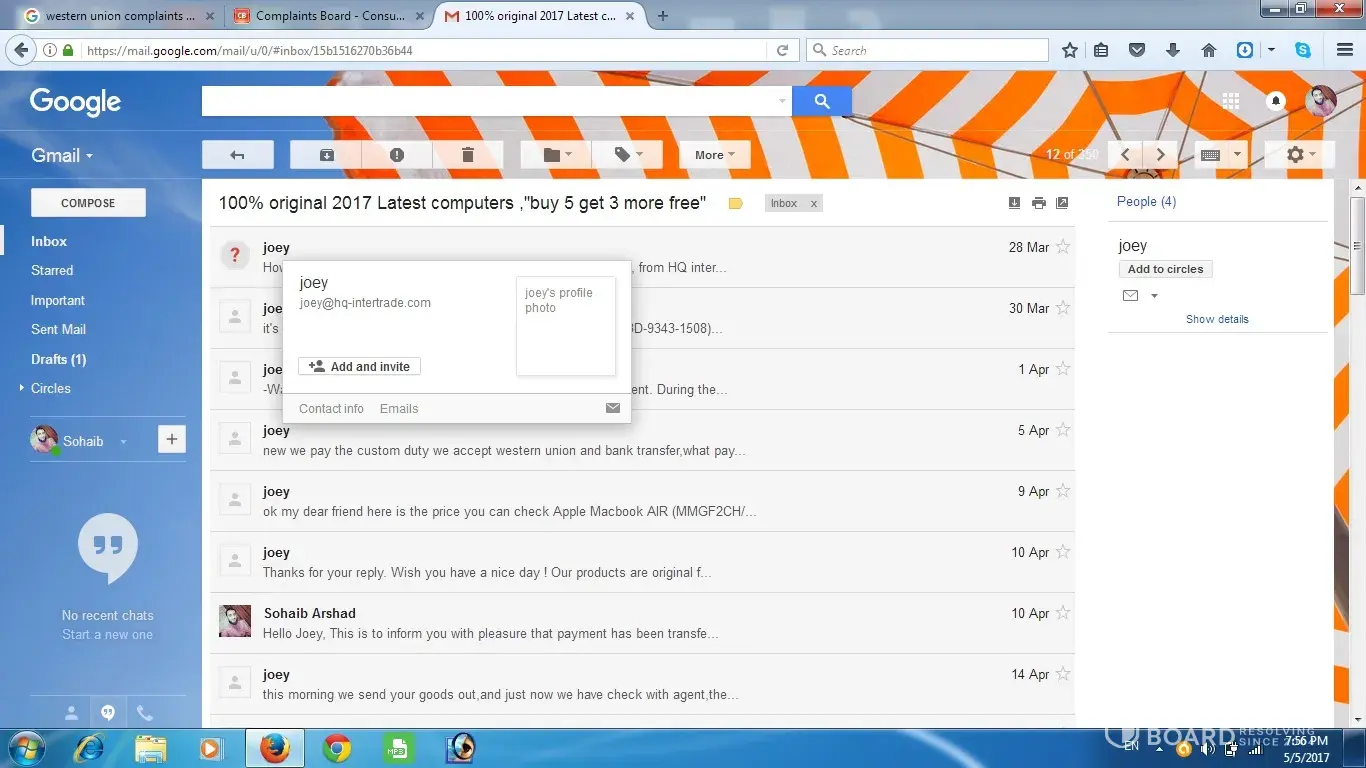Viewport: 1366px width, 768px height.
Task: Open the Inbox folder
Action: click(49, 241)
